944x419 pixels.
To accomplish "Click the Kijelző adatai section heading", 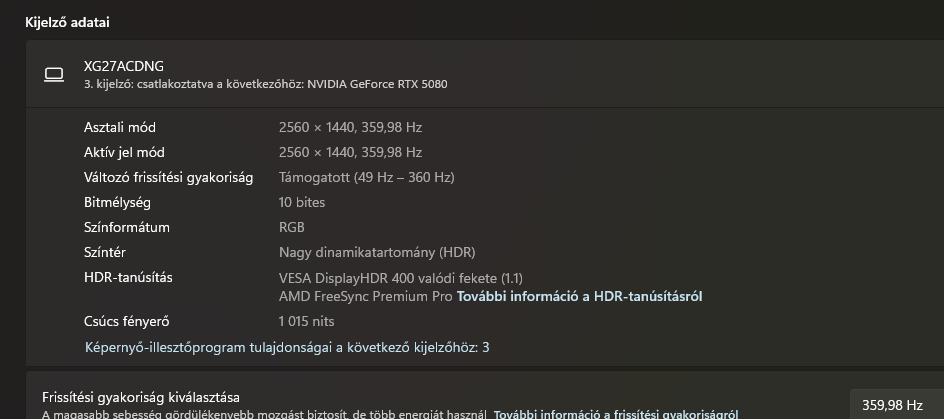I will [x=67, y=21].
